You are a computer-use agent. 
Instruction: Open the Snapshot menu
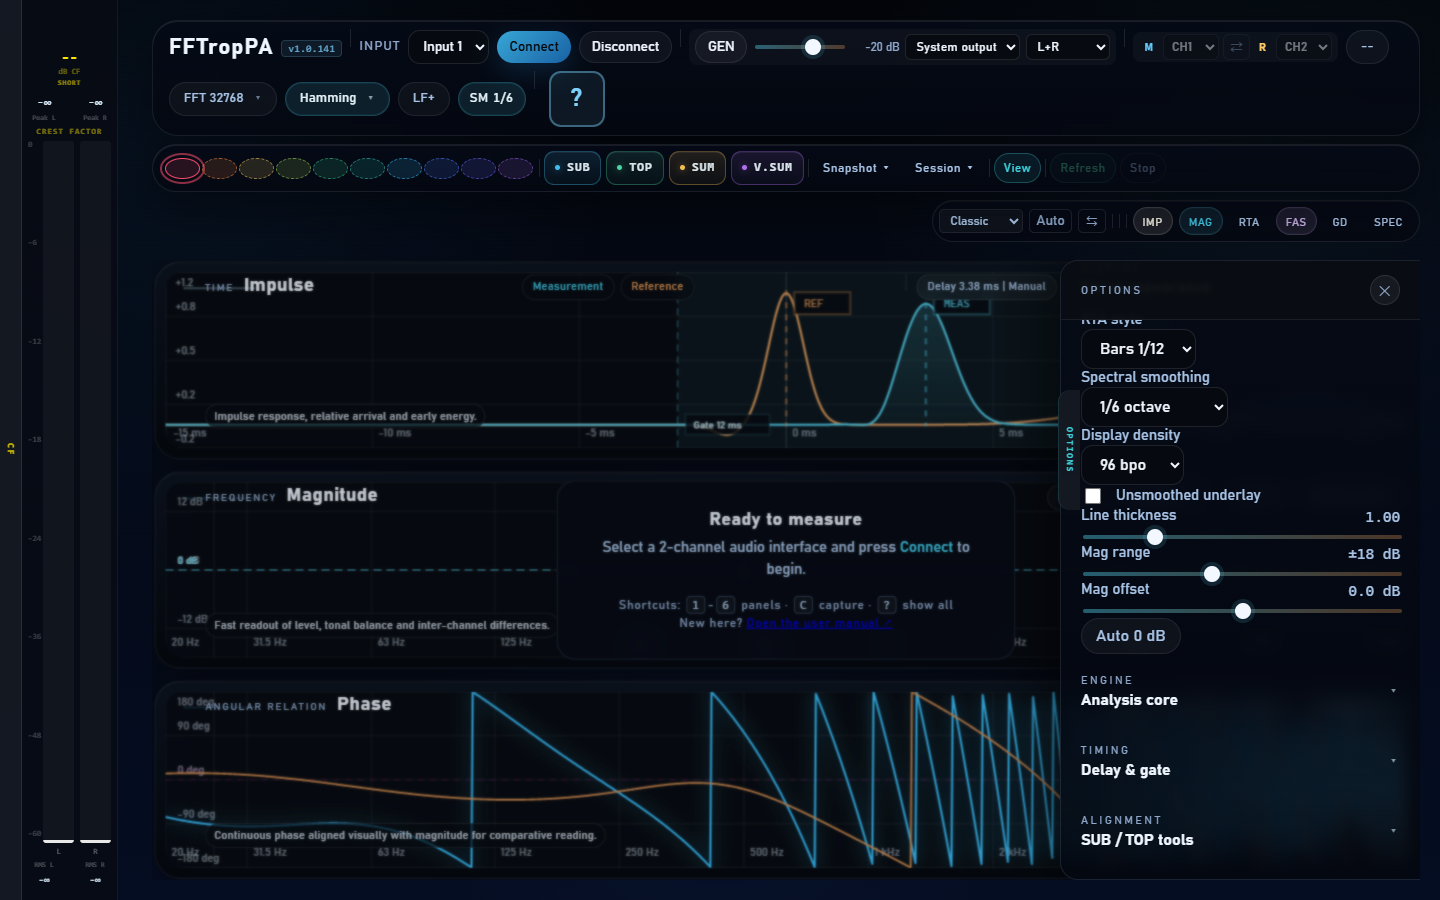coord(855,168)
